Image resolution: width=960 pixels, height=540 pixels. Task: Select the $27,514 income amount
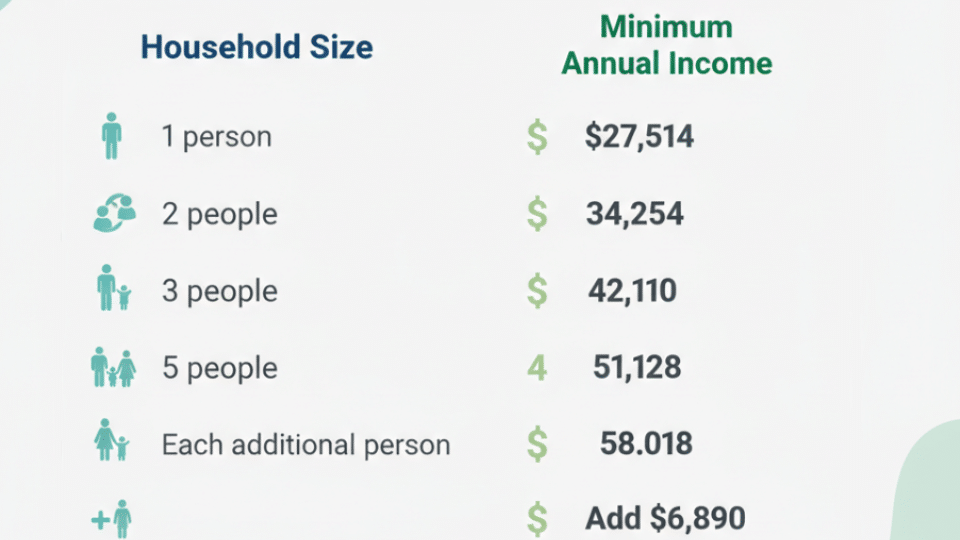click(x=639, y=137)
